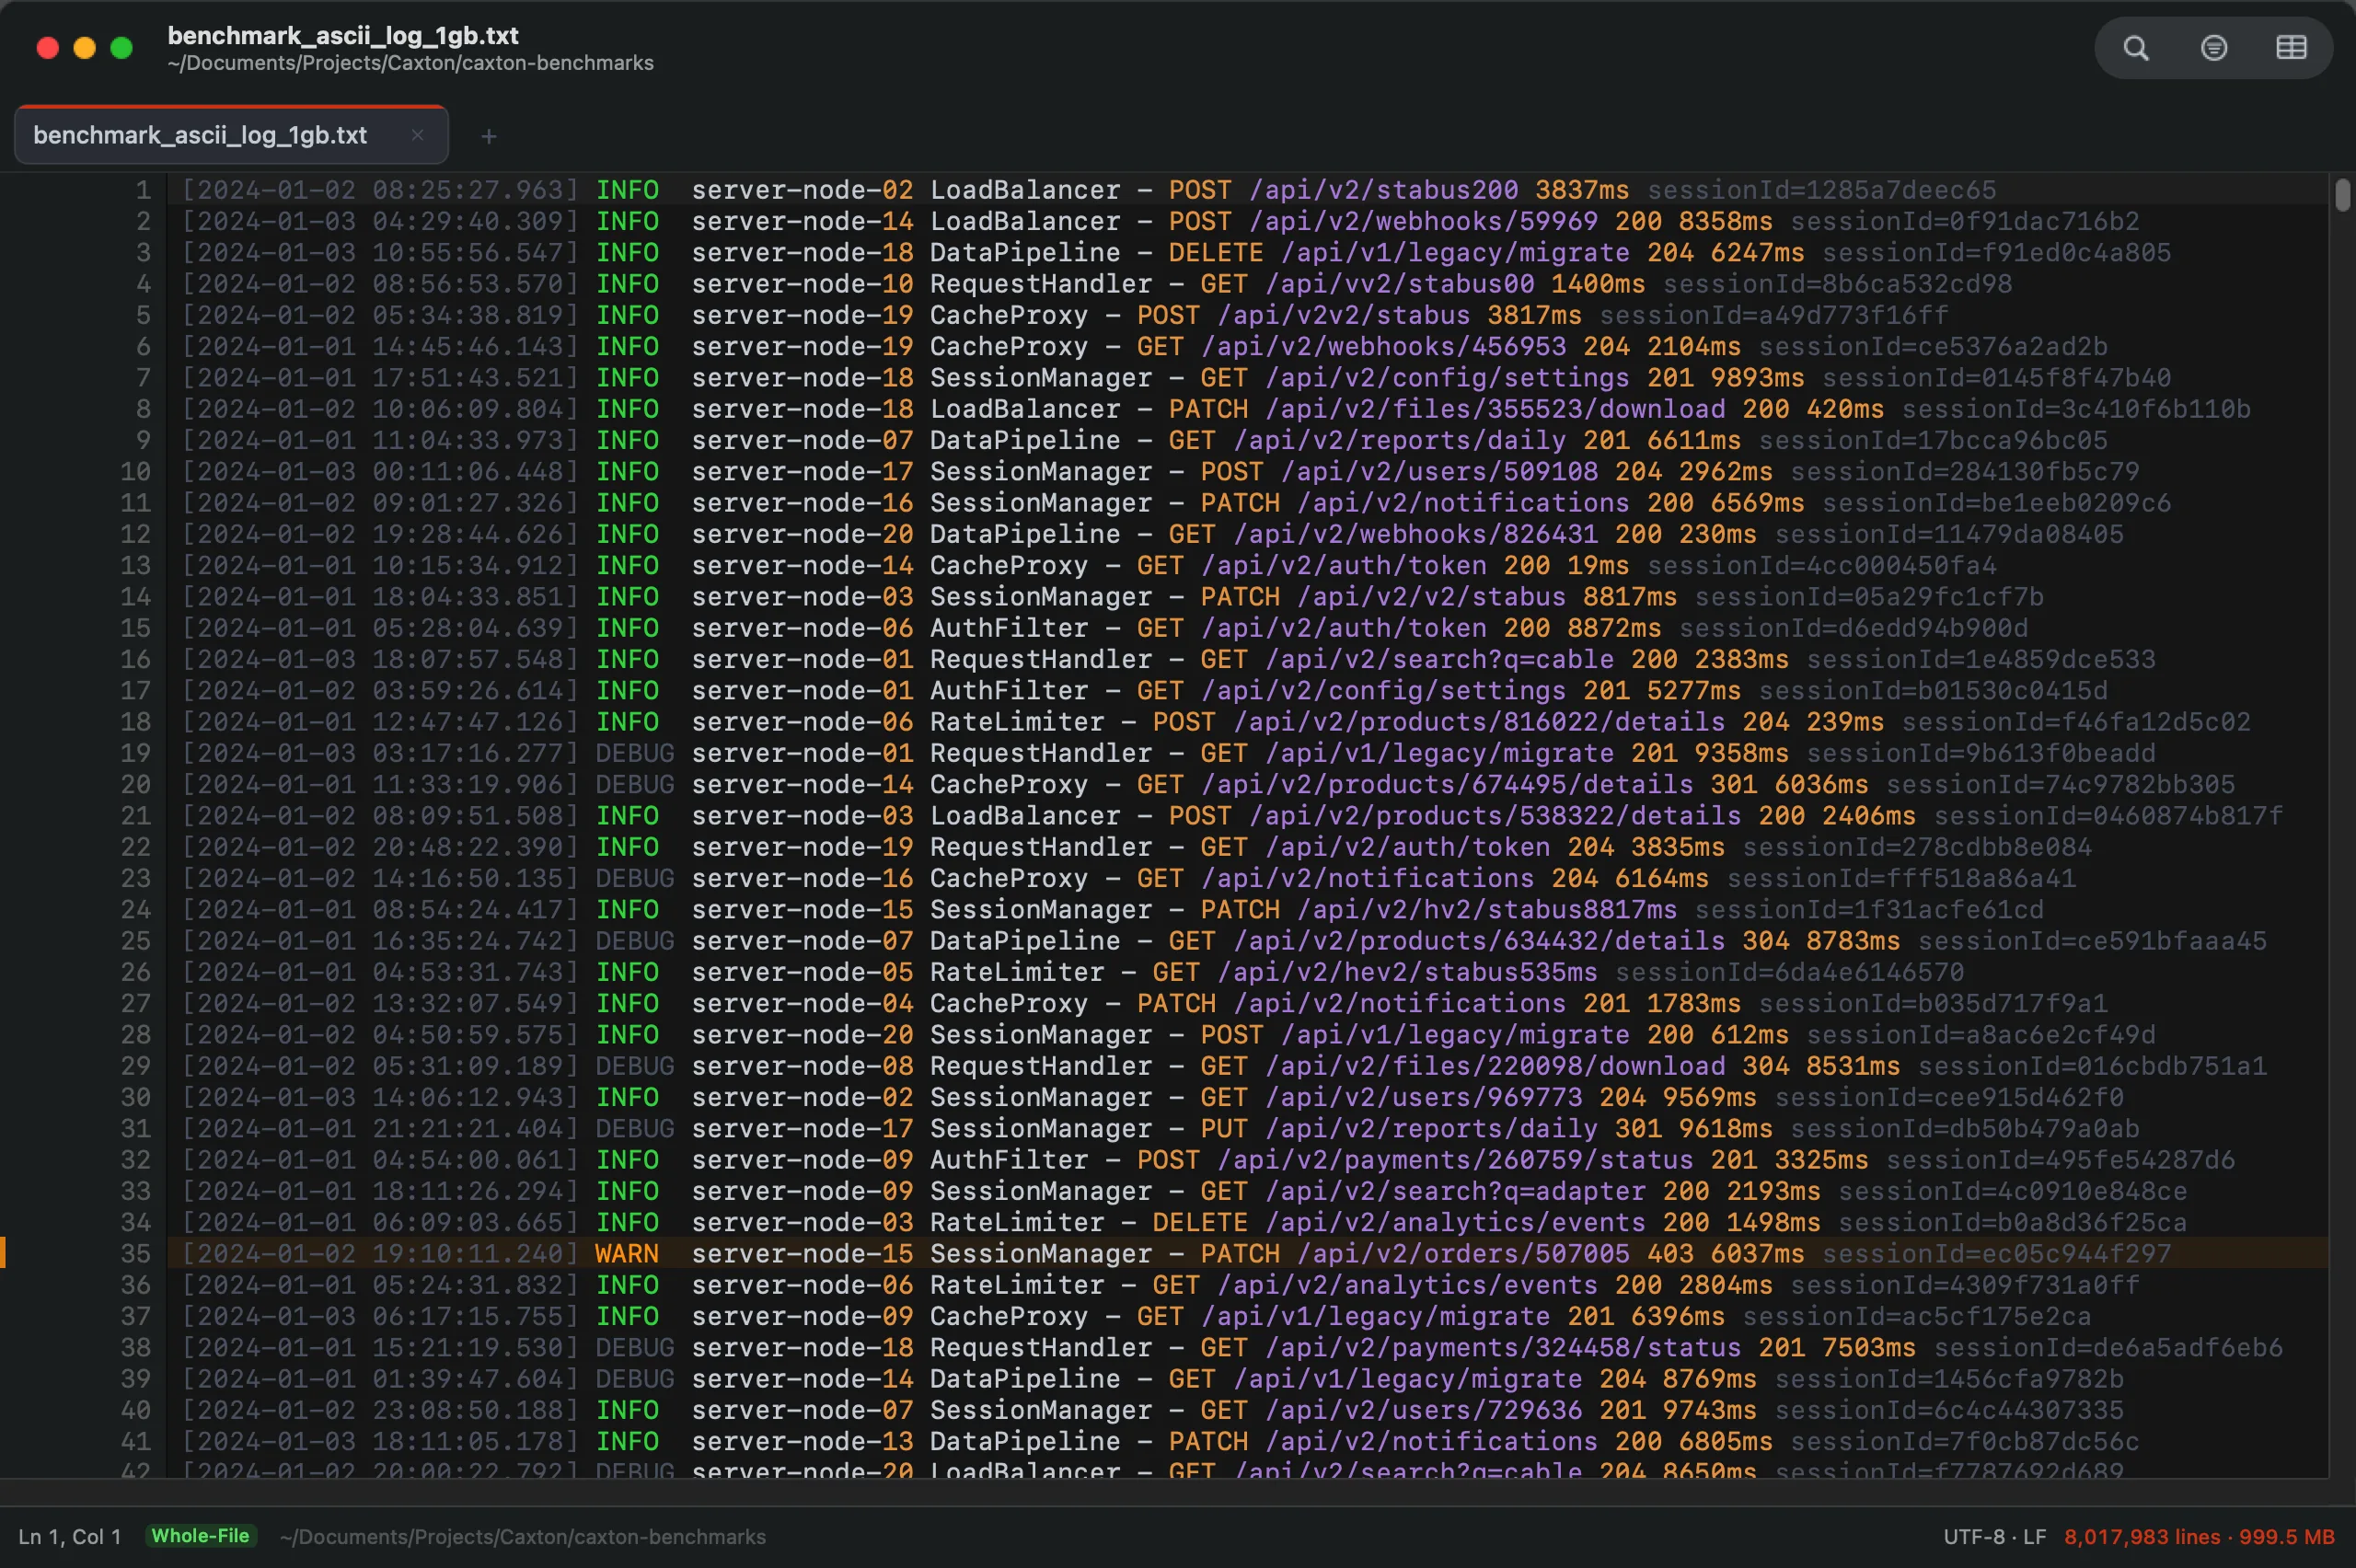Click the Ln 1, Col 1 indicator
Screen dimensions: 2356x1568
coord(70,1537)
